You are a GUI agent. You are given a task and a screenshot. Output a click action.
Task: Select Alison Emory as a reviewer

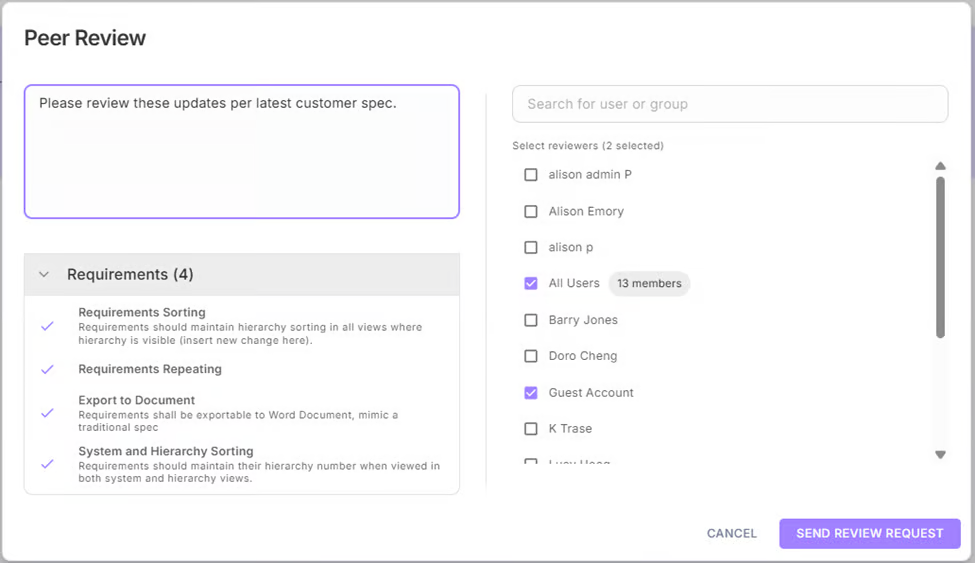[531, 211]
